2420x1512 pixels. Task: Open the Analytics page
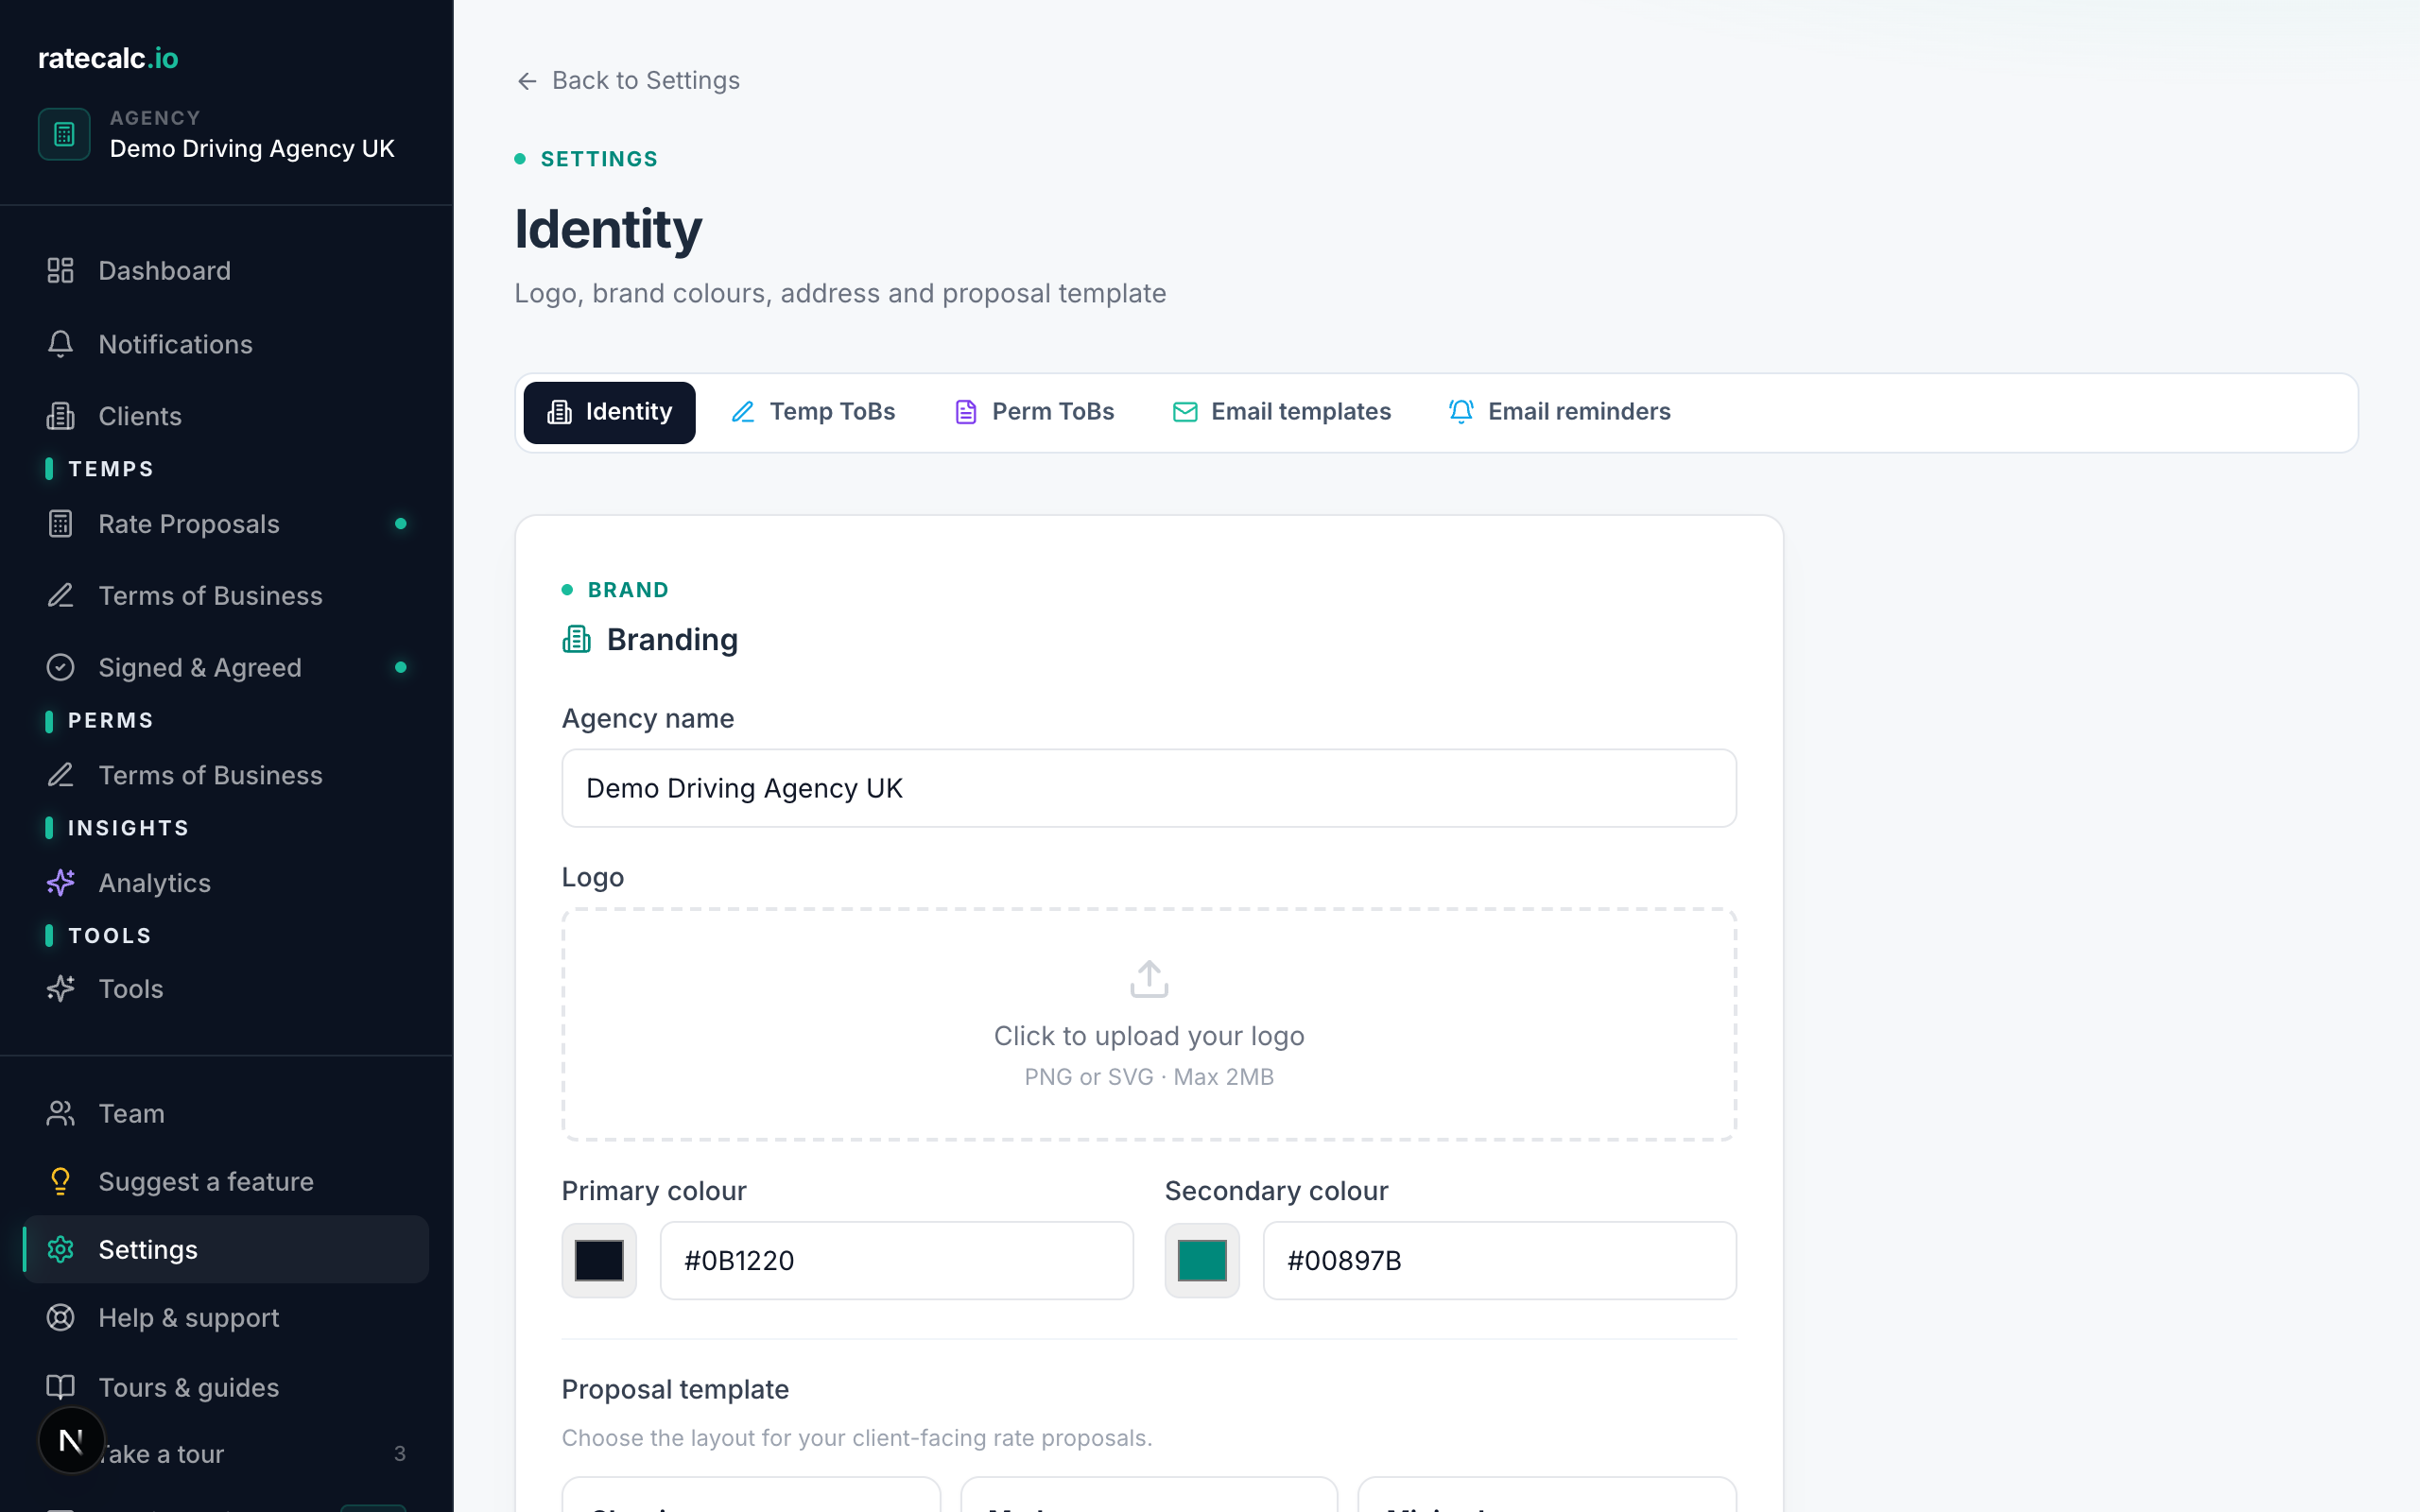coord(226,882)
